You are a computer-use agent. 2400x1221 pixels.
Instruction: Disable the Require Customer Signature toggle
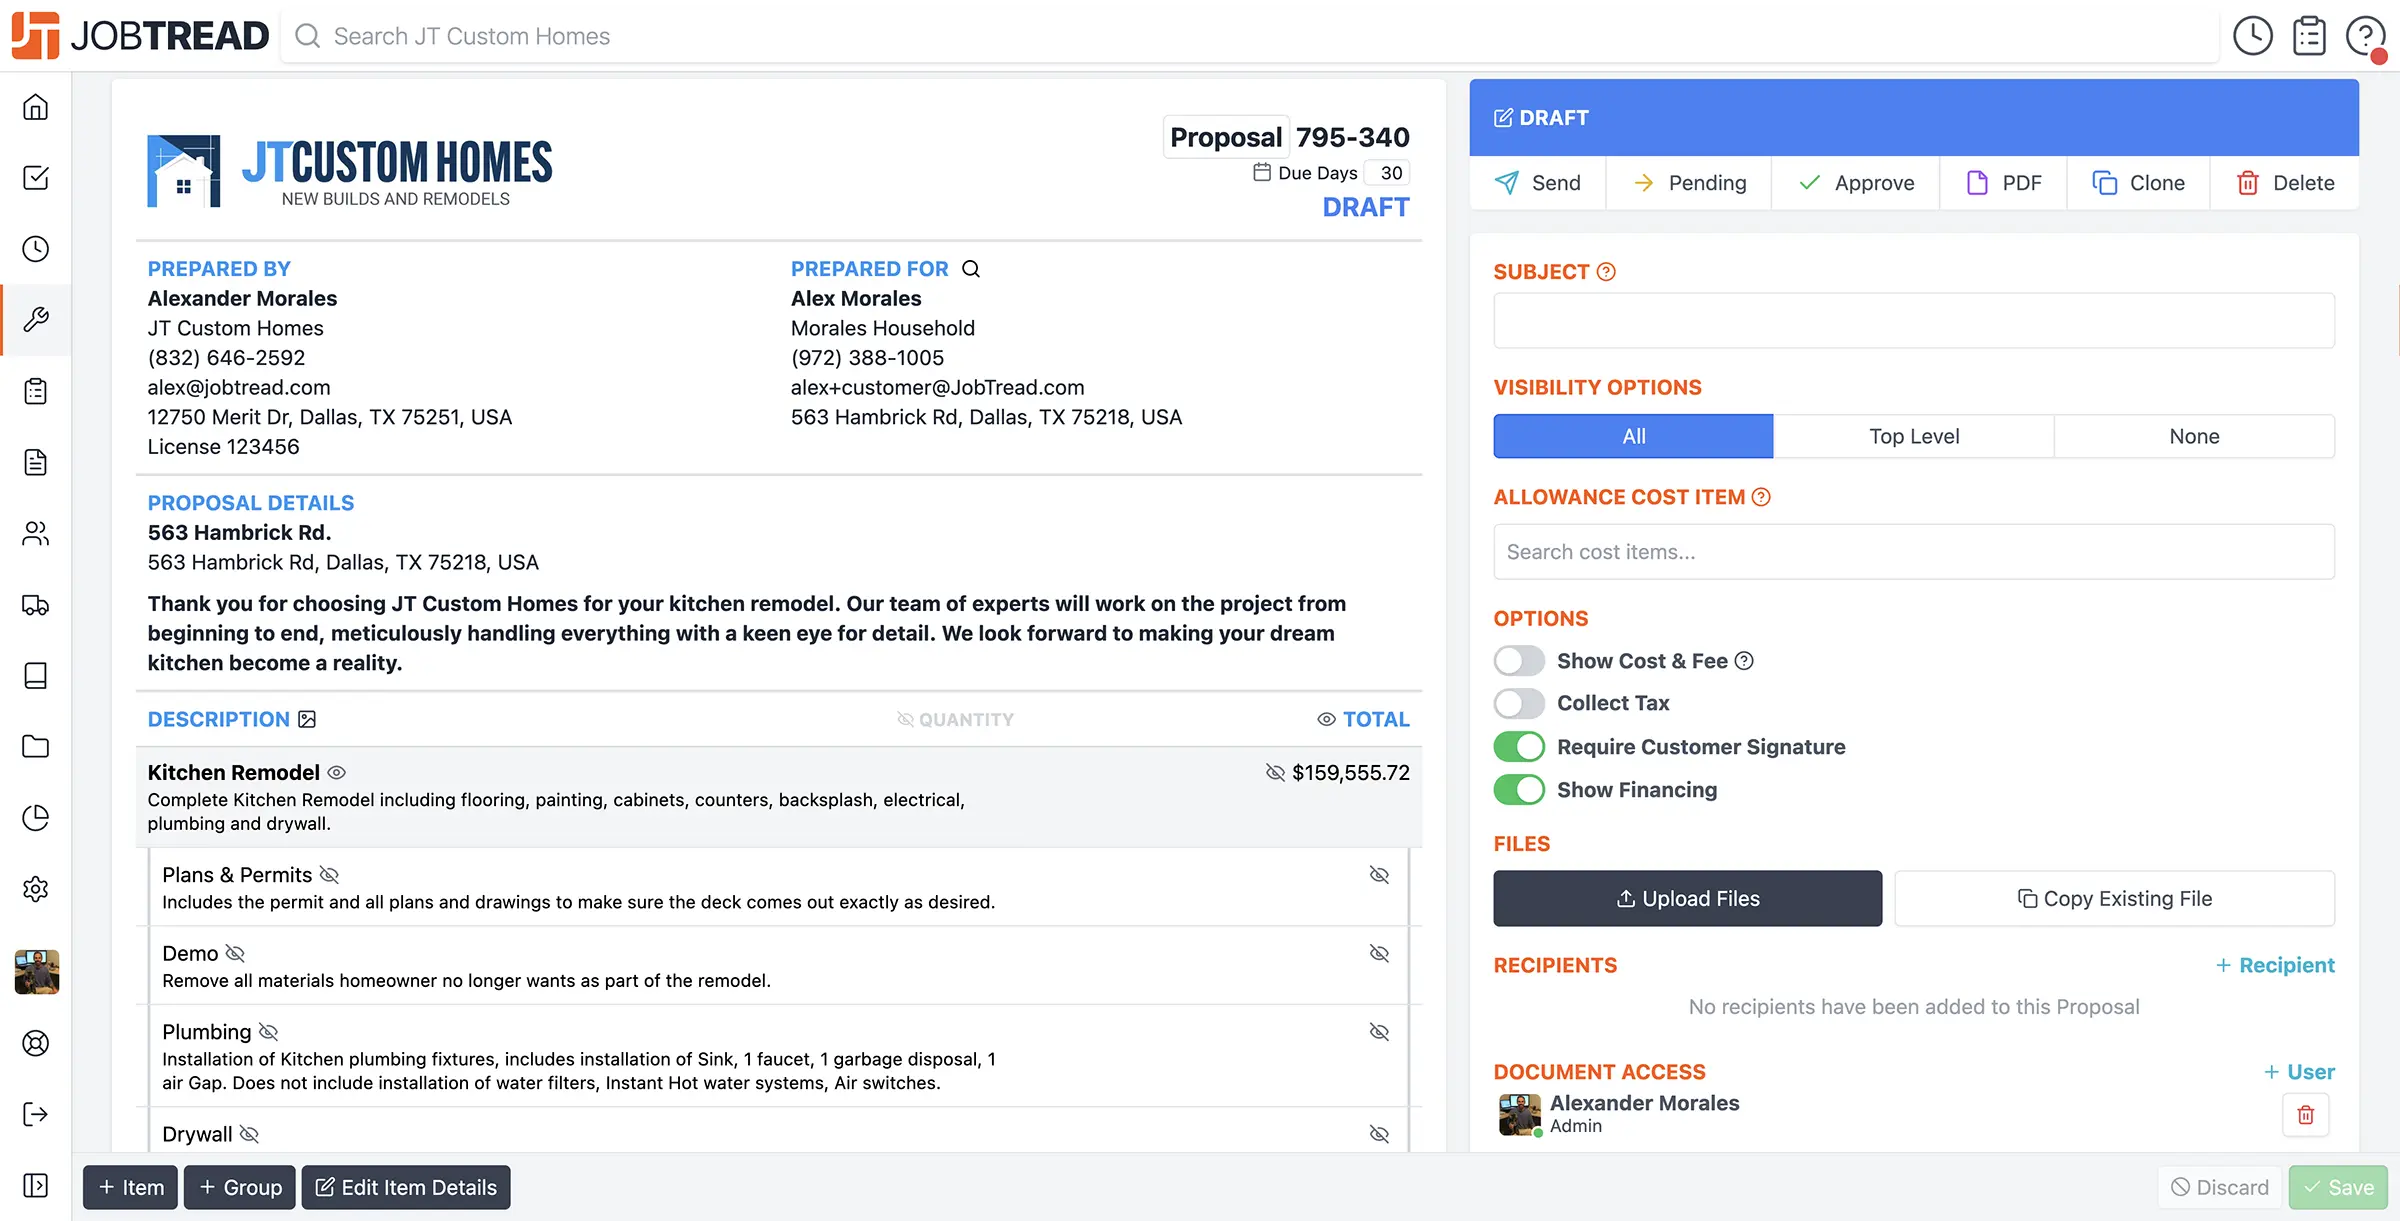tap(1519, 747)
